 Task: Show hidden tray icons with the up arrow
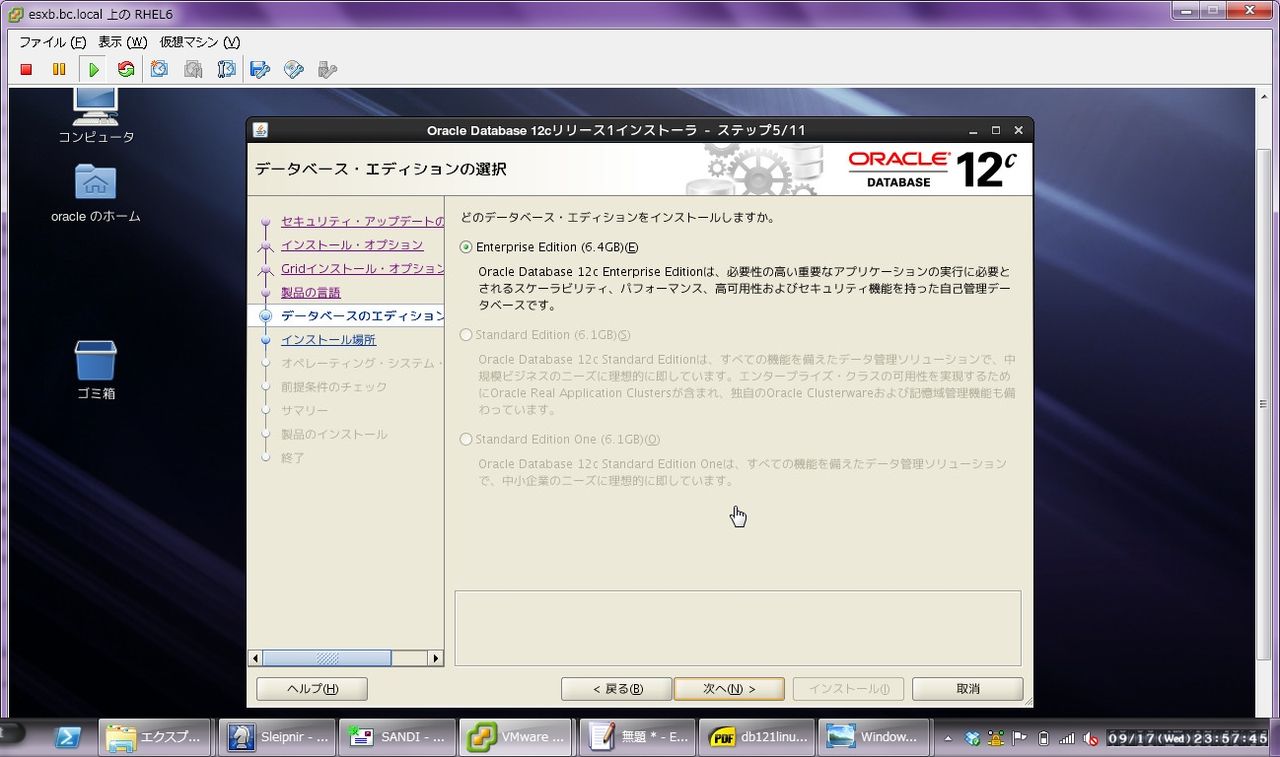tap(949, 738)
